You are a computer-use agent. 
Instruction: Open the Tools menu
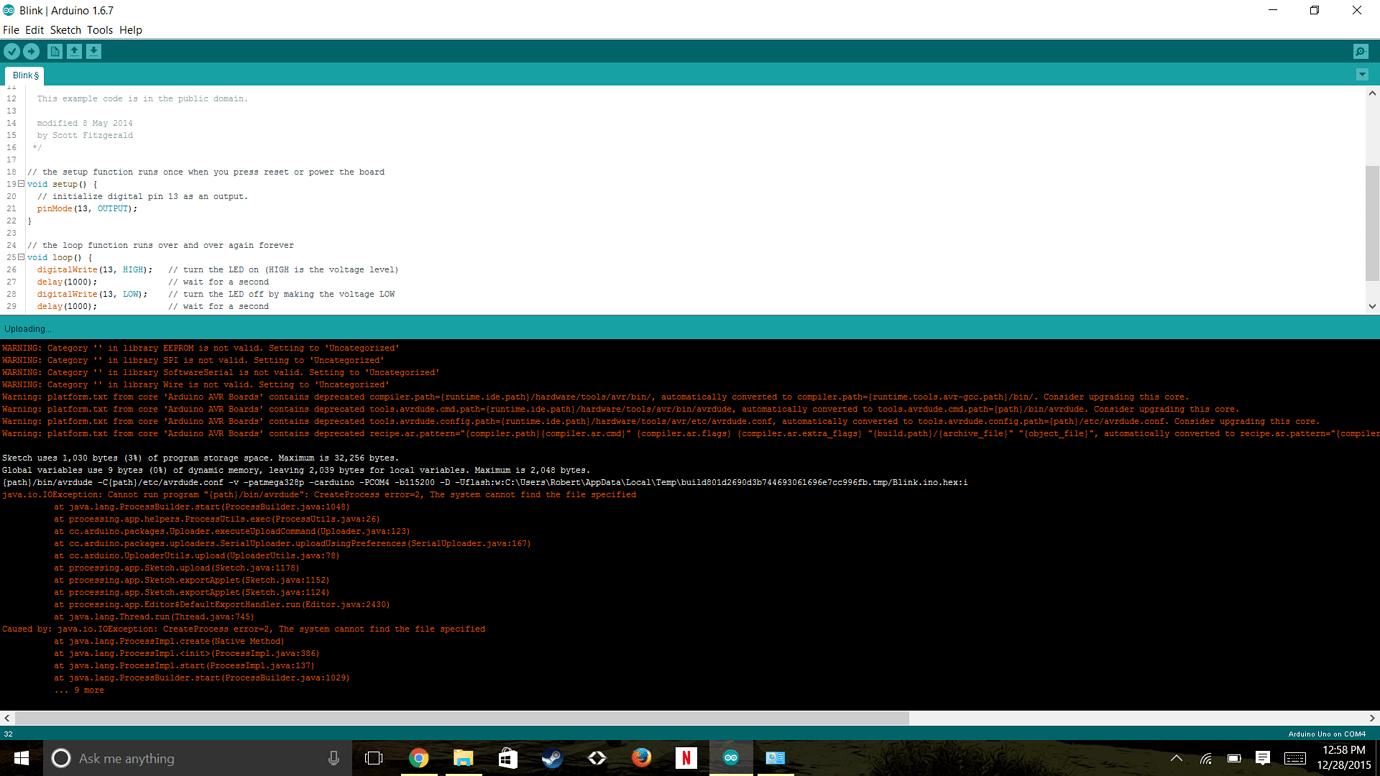pos(99,30)
